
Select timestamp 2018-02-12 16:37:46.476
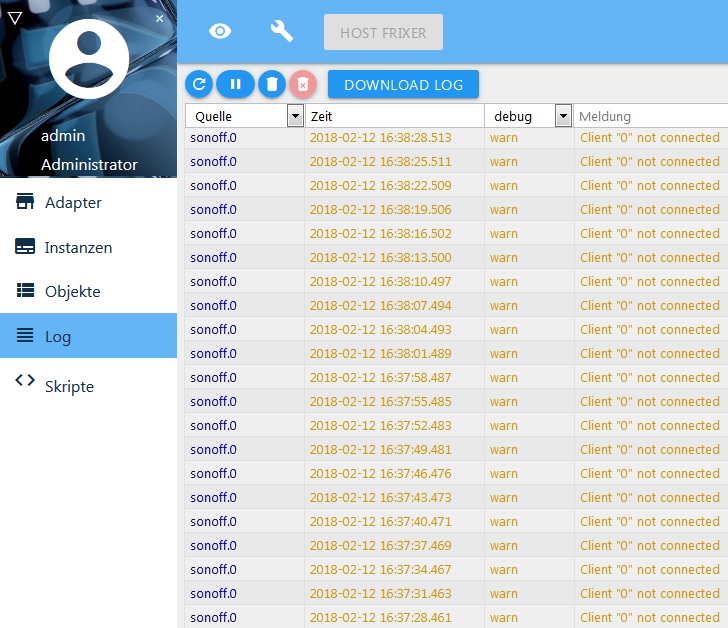(x=380, y=473)
